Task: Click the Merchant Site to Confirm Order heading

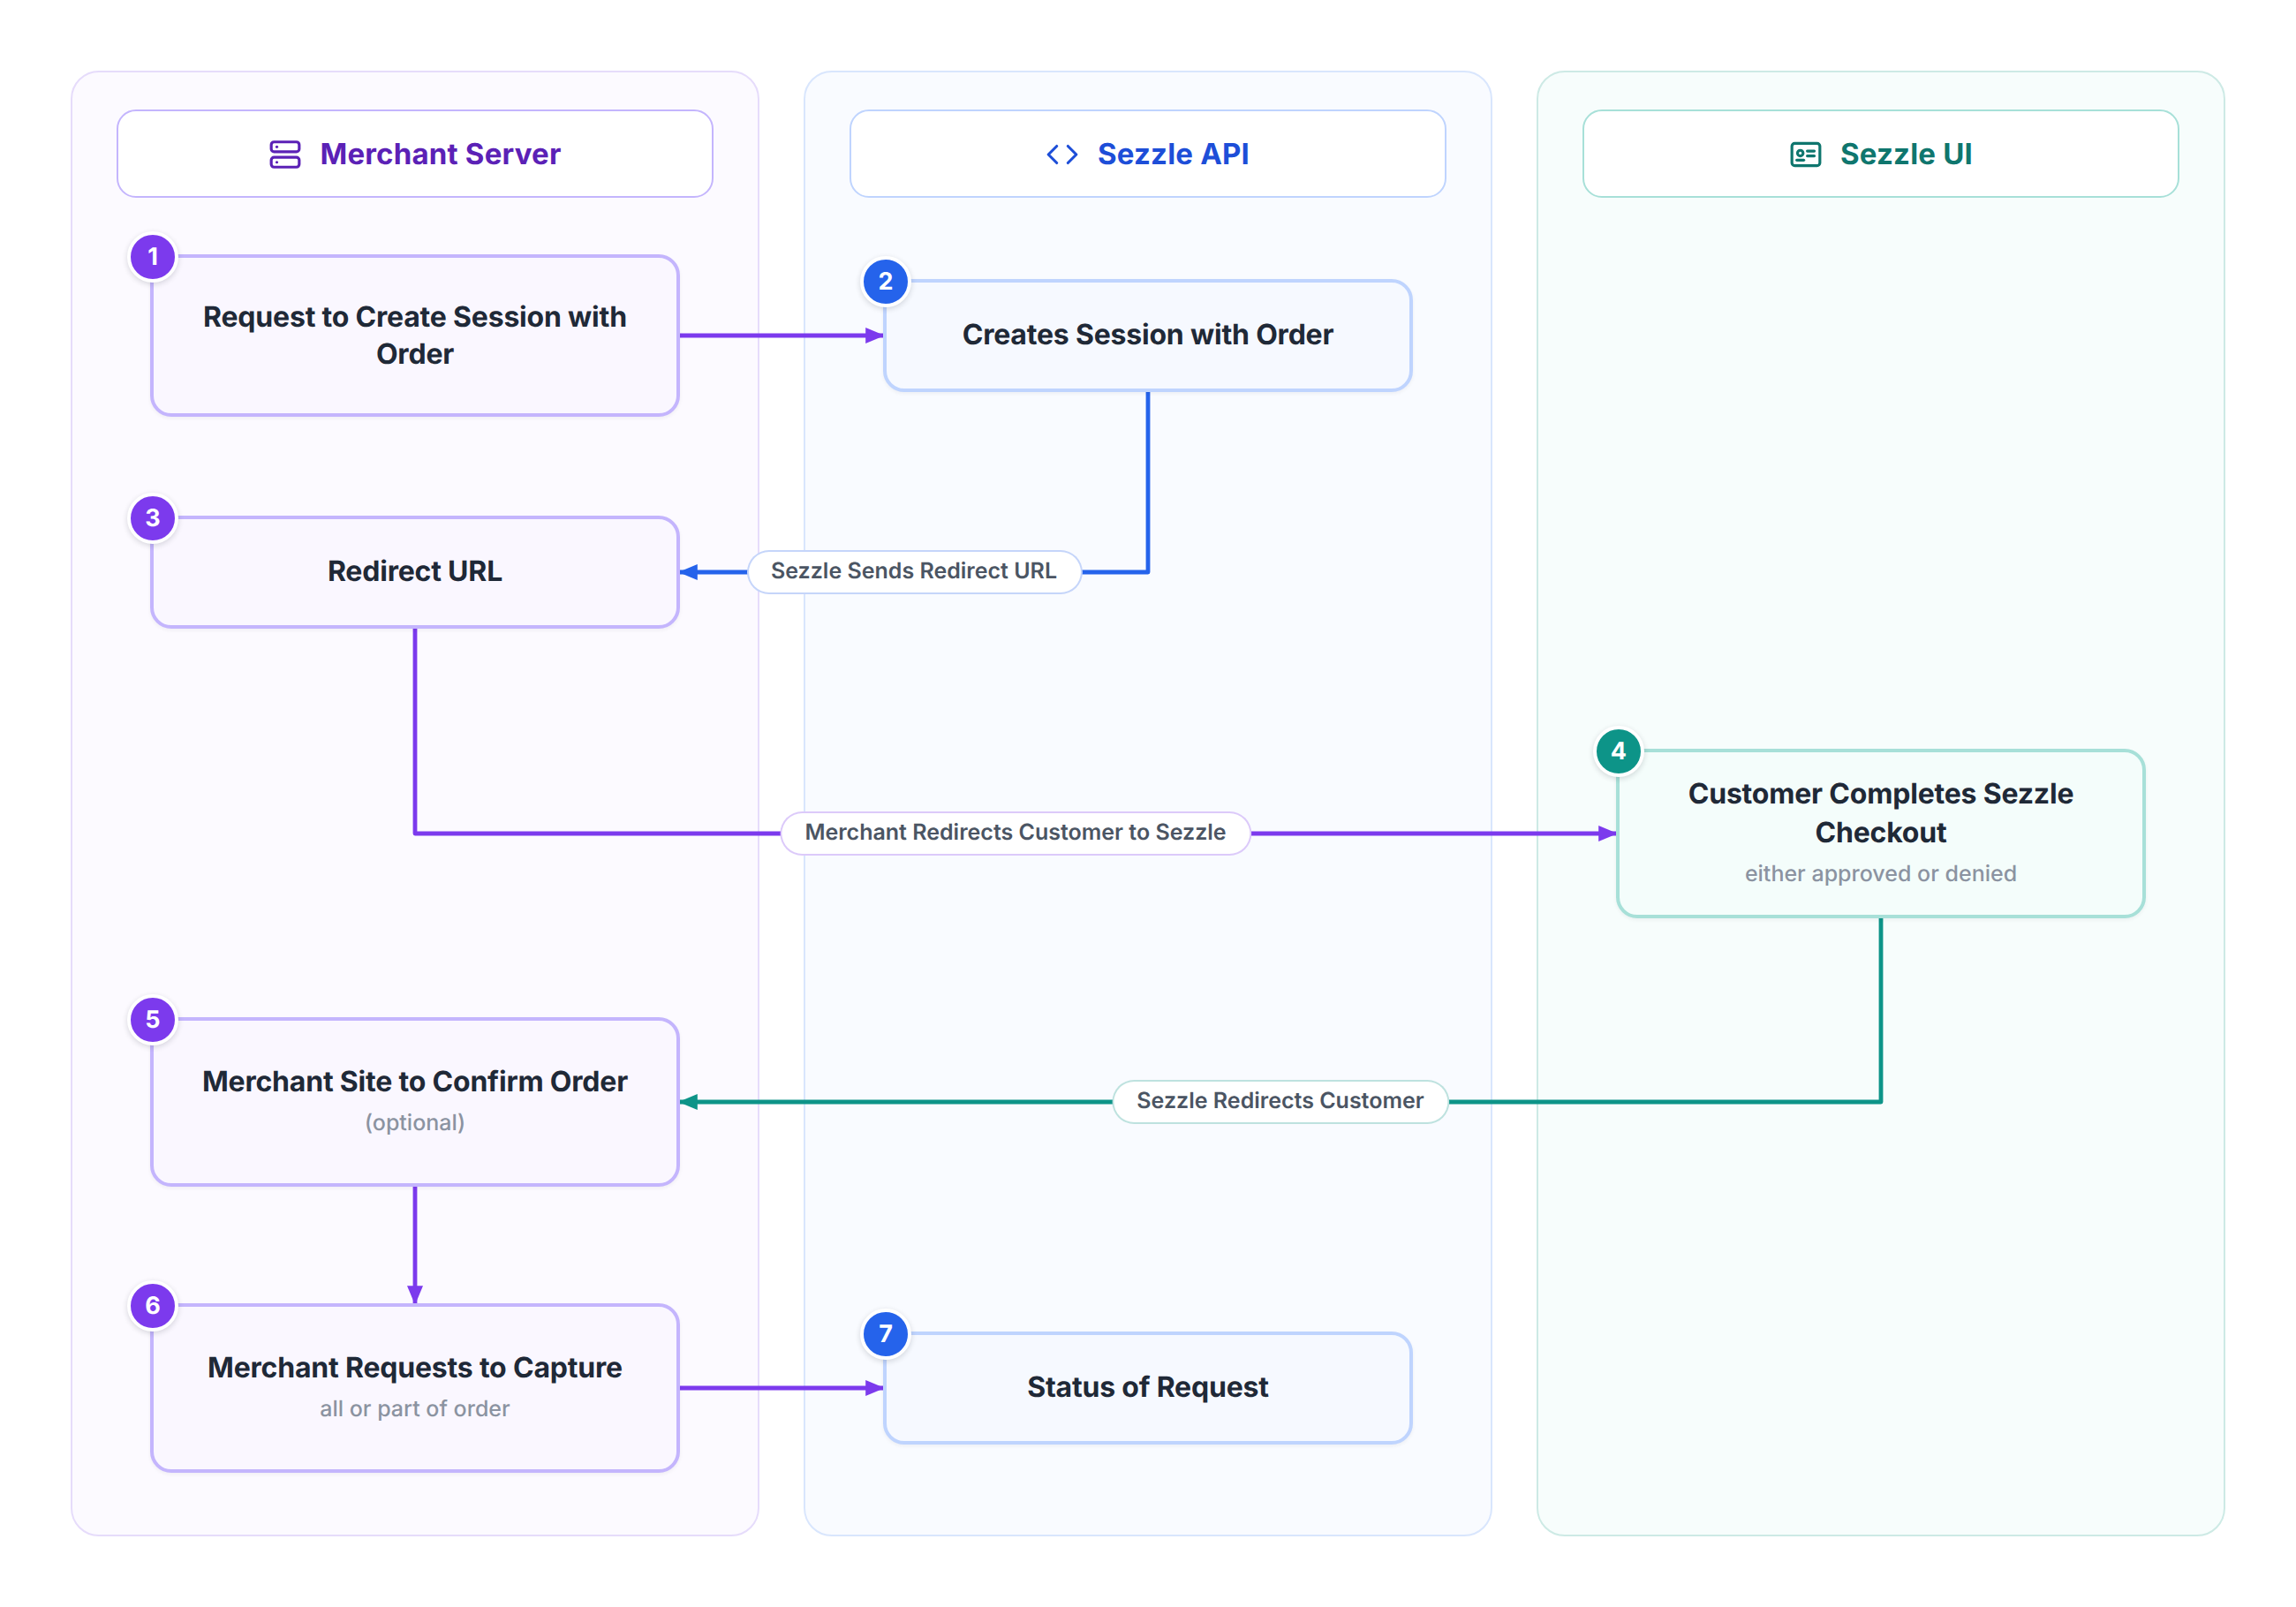Action: click(x=415, y=1082)
